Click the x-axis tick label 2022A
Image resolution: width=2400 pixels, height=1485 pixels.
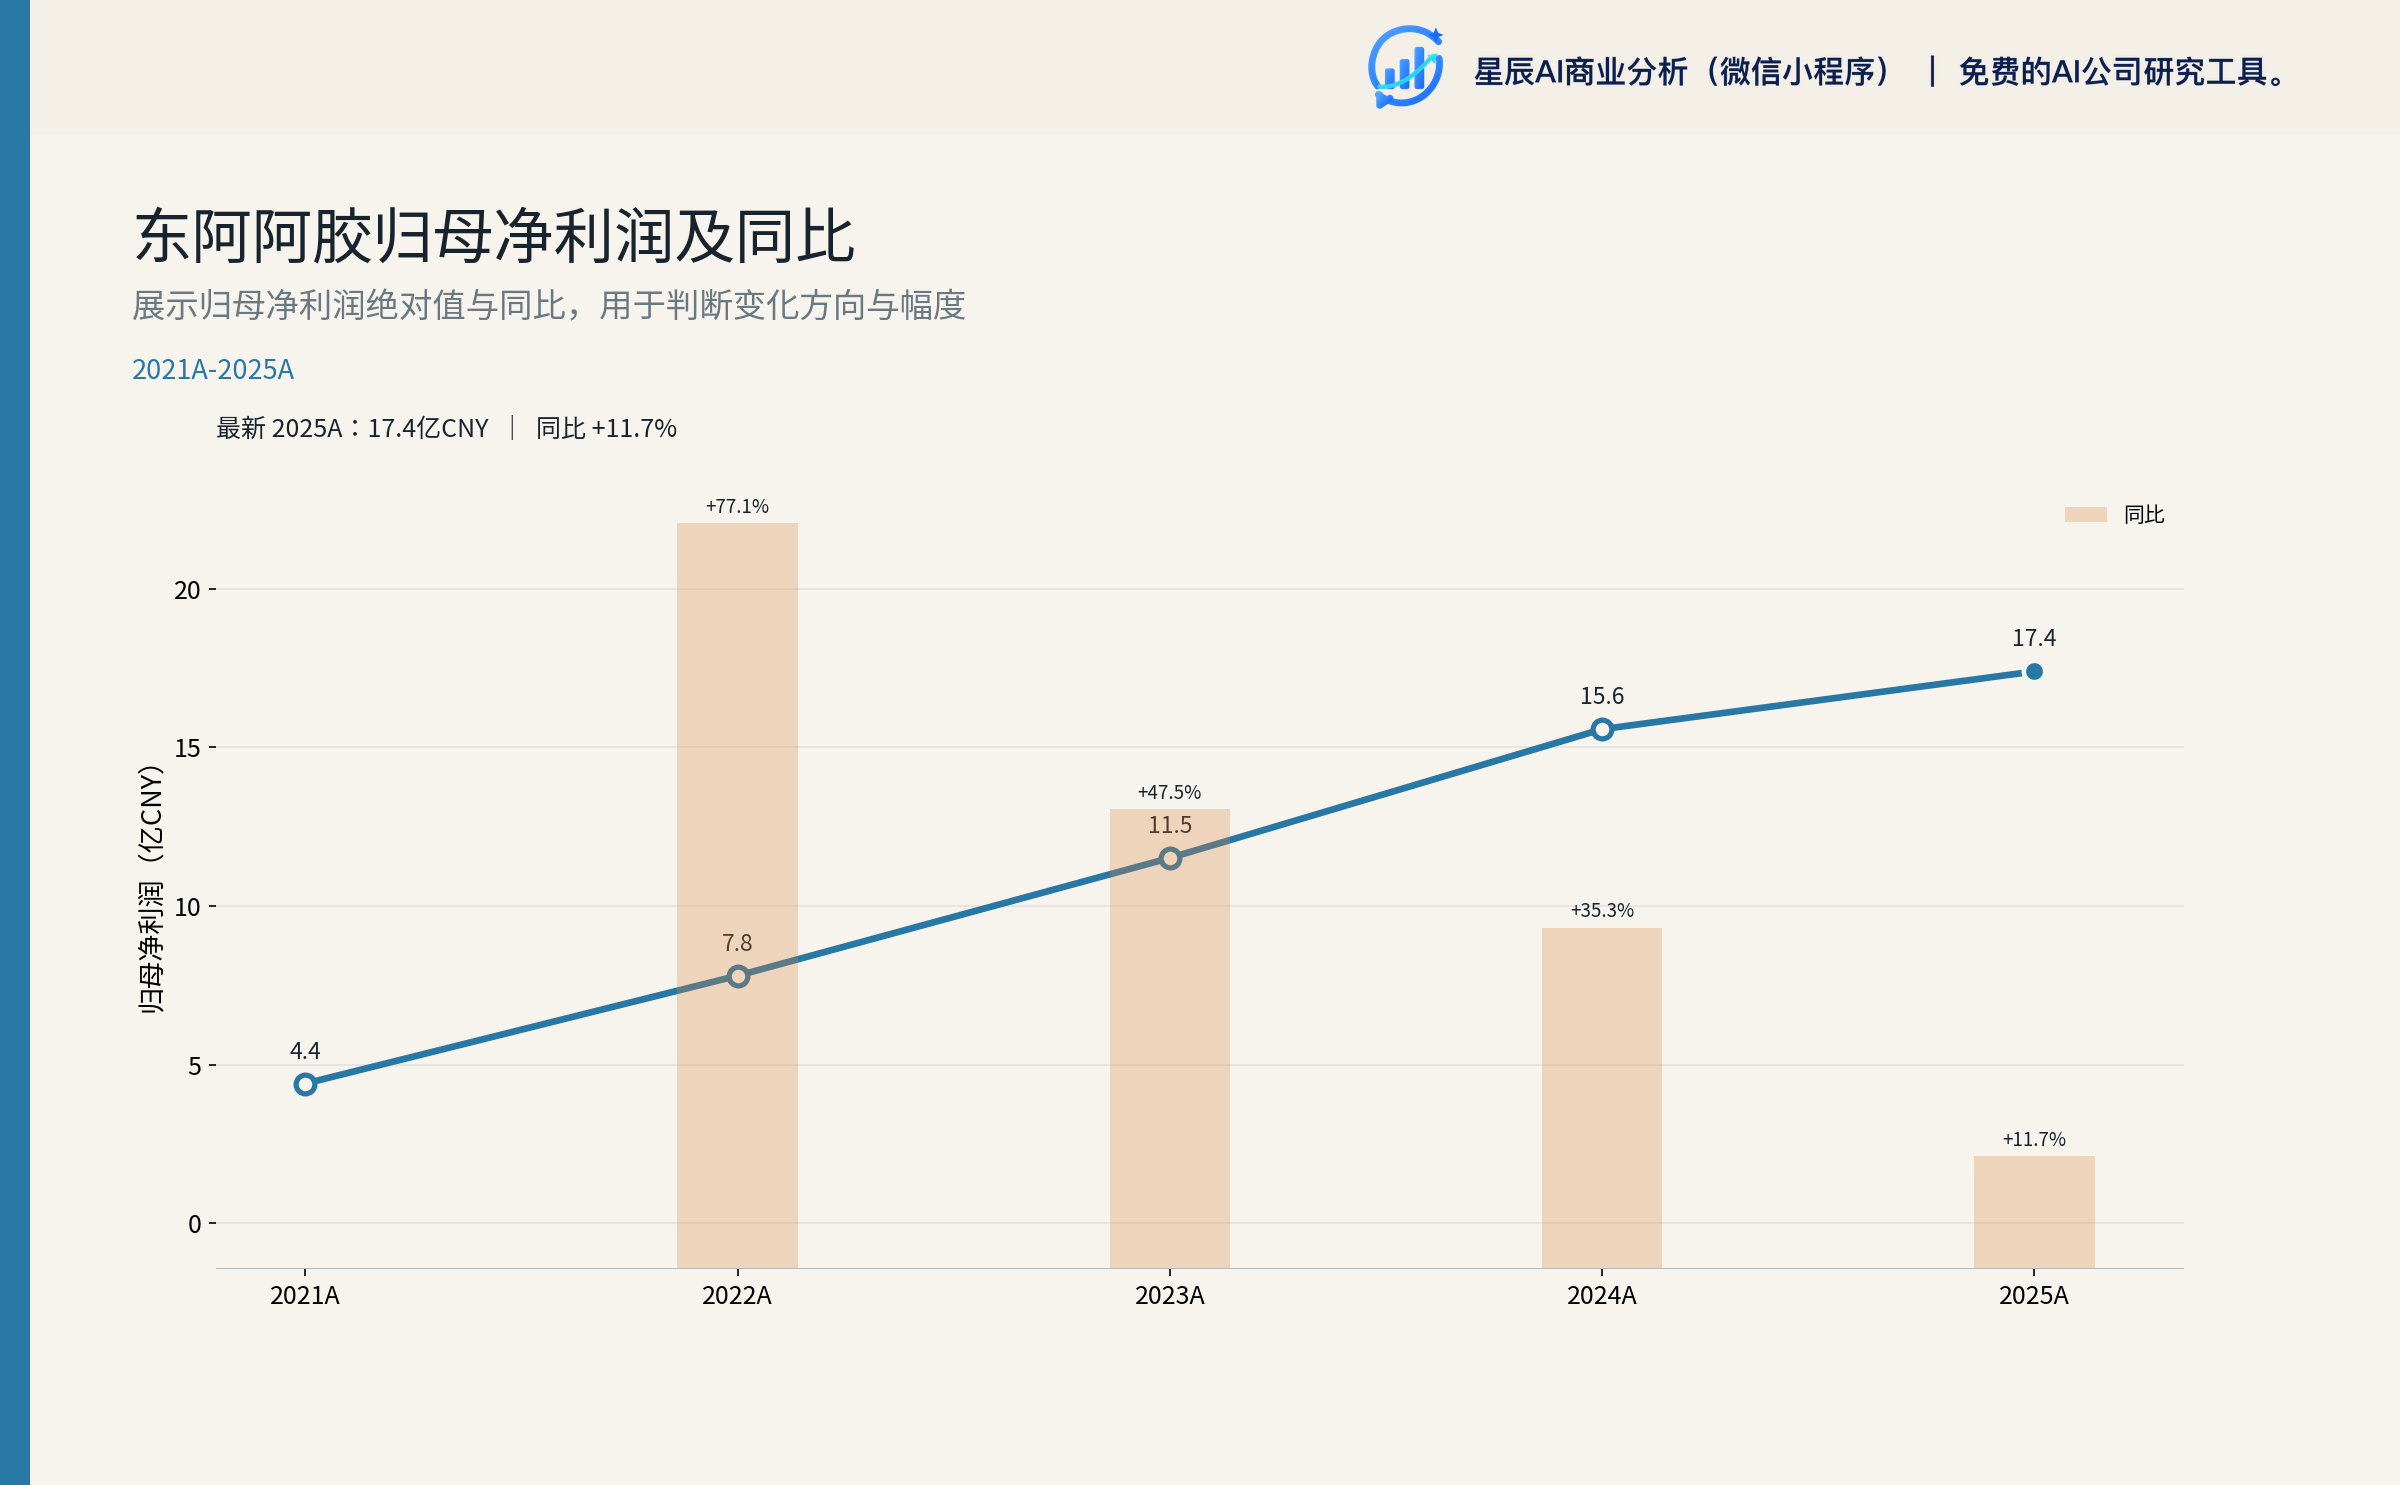coord(737,1296)
